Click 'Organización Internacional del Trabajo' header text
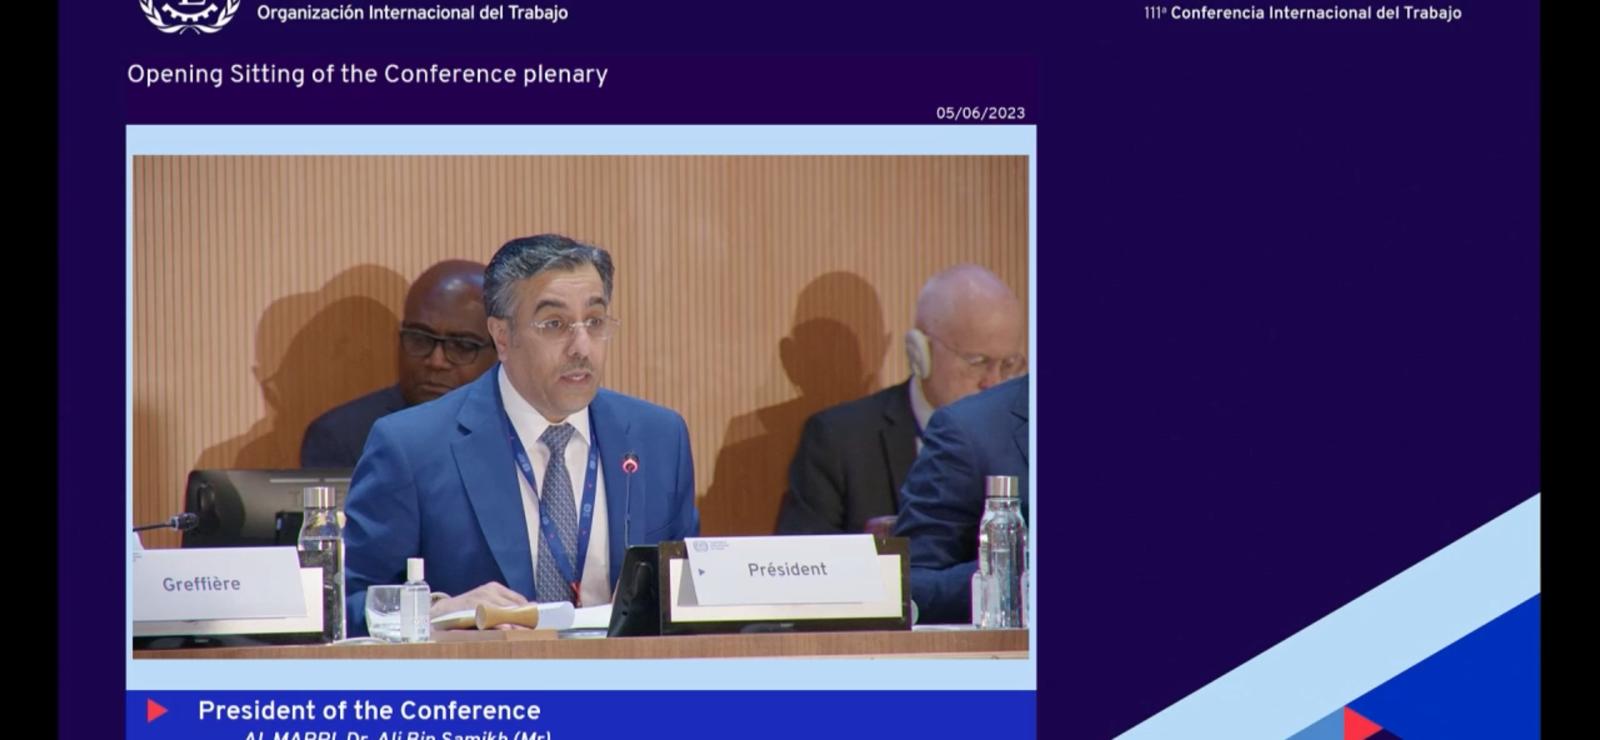The image size is (1600, 740). point(412,13)
